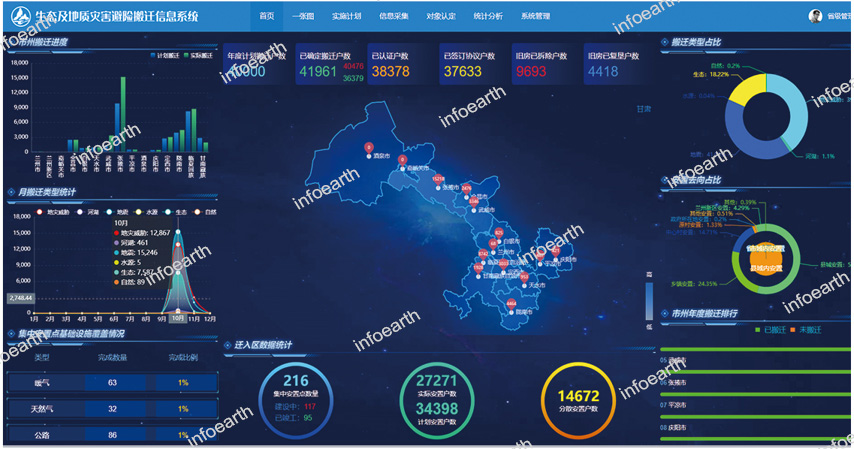The width and height of the screenshot is (854, 449).
Task: Click the 嘉峪关市 map marker pin
Action: pos(402,160)
